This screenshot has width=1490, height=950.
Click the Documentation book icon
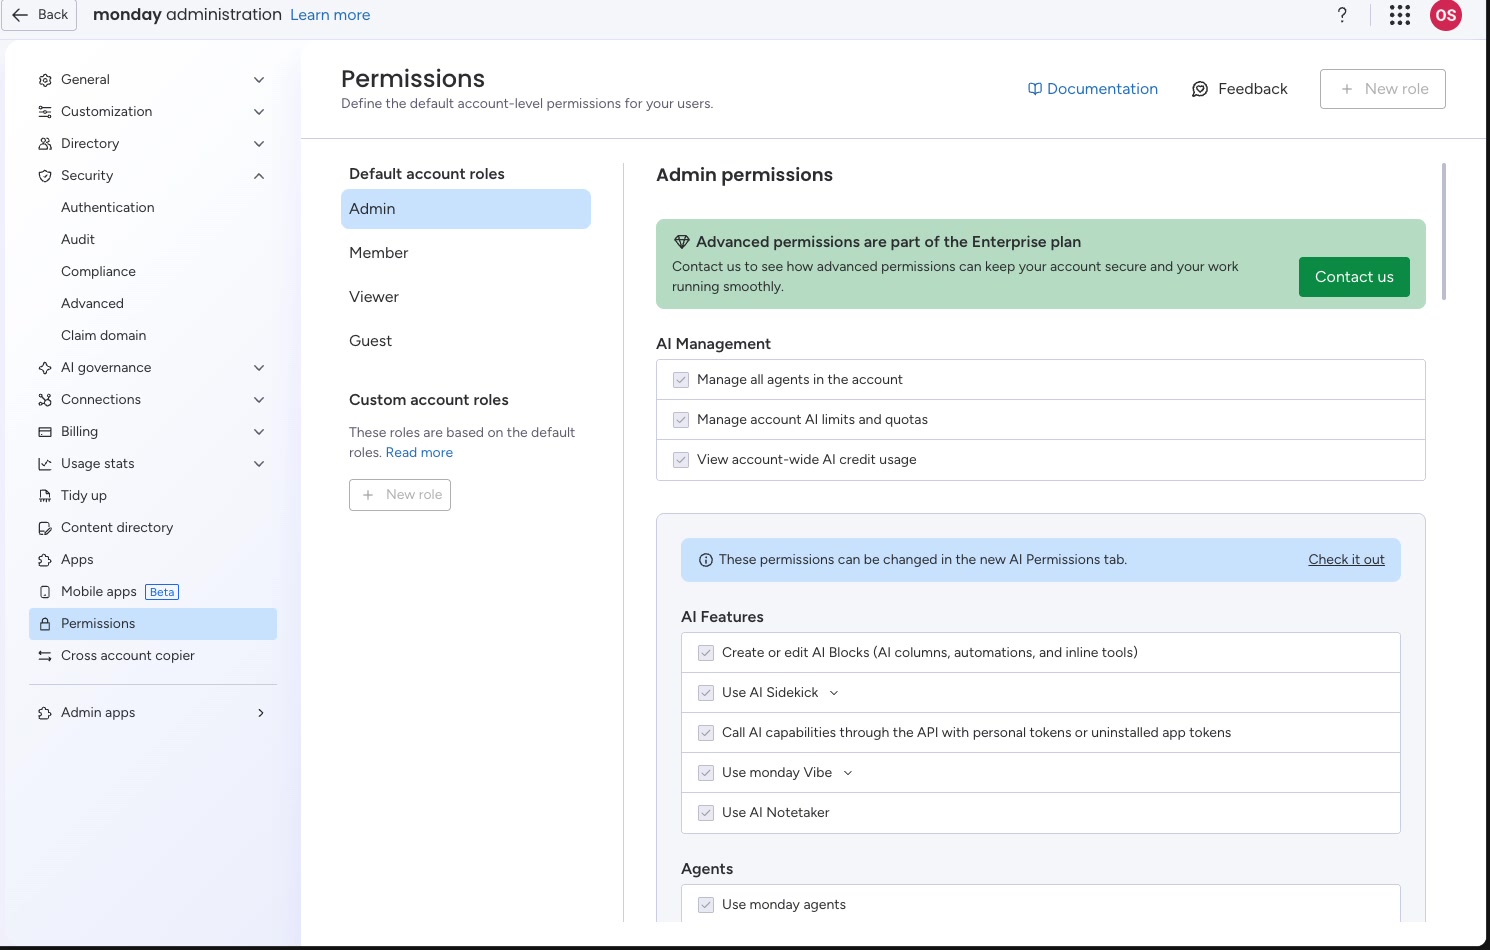(x=1035, y=89)
